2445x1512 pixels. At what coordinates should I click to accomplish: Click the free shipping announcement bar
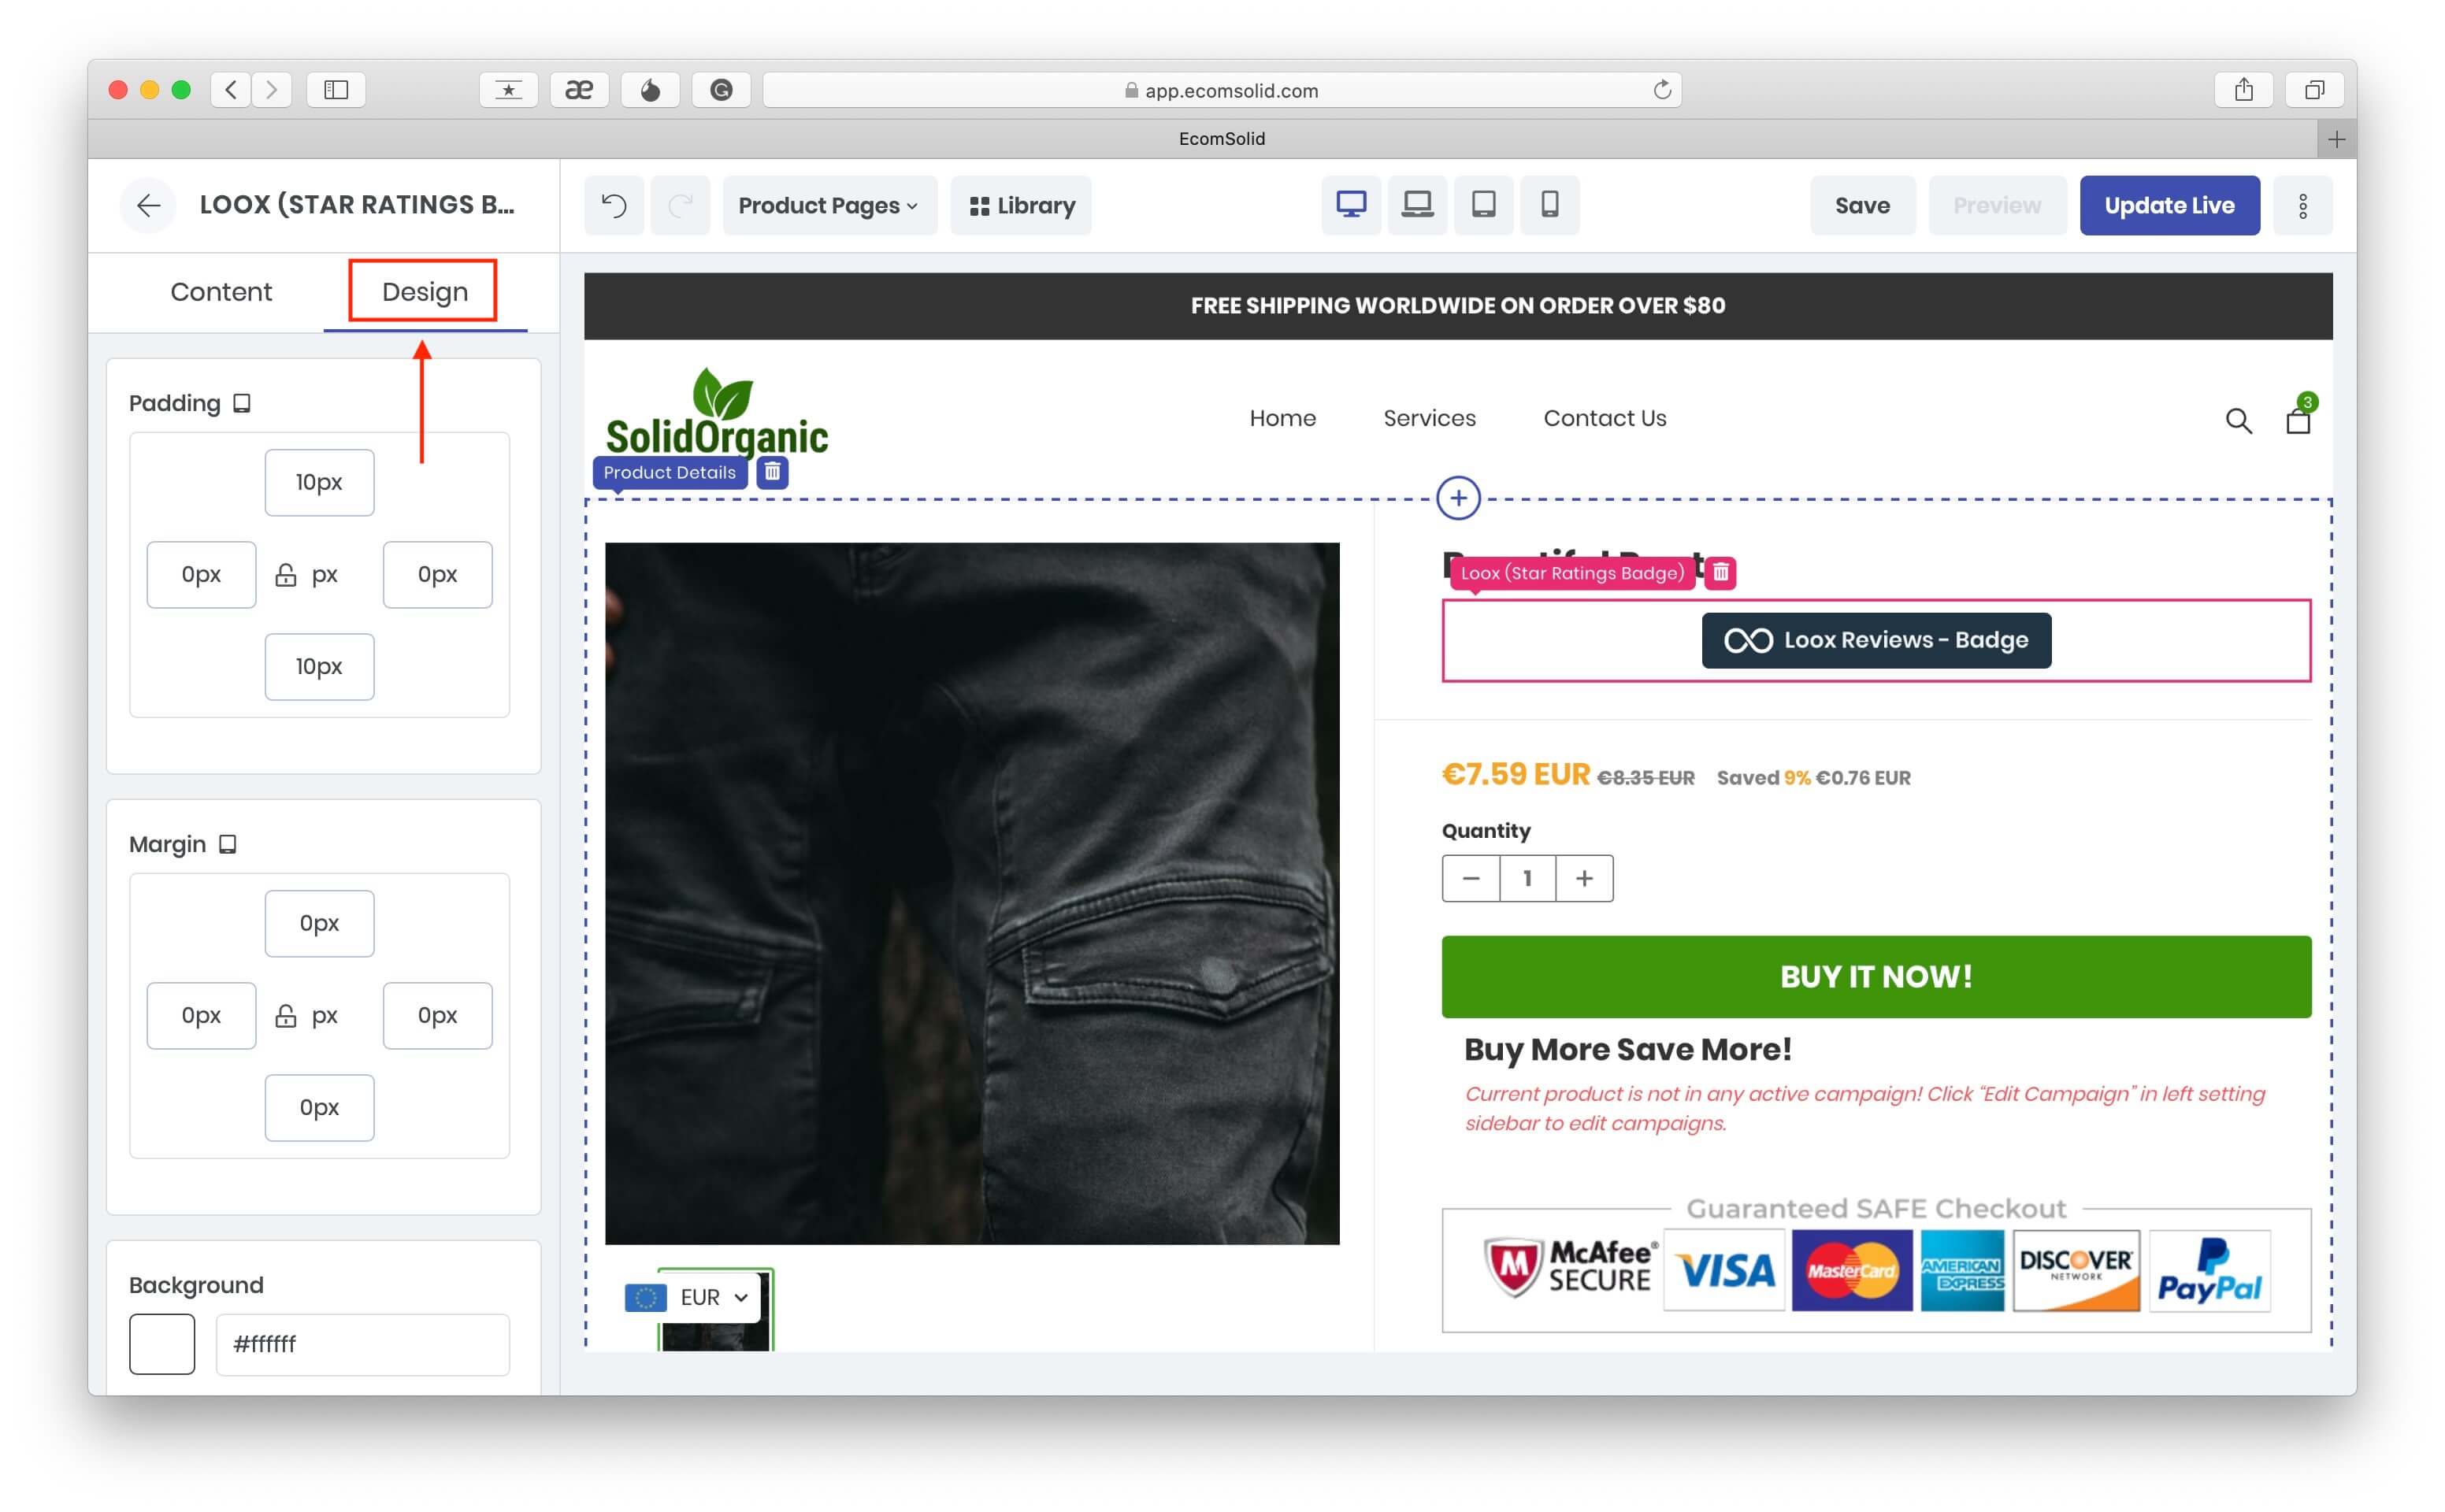[x=1458, y=306]
